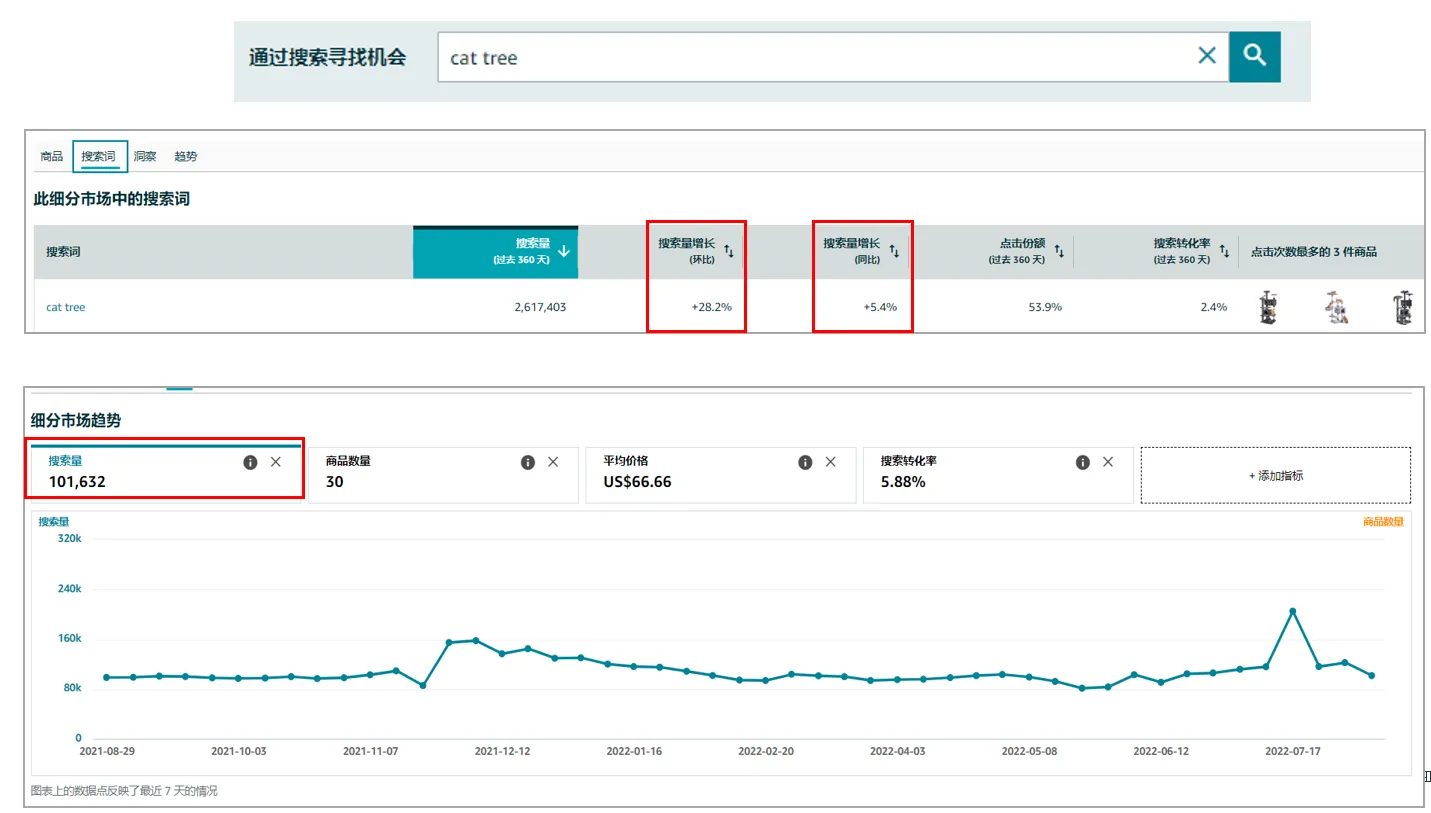Remove the 搜索量 metric card
Image resolution: width=1431 pixels, height=813 pixels.
276,462
